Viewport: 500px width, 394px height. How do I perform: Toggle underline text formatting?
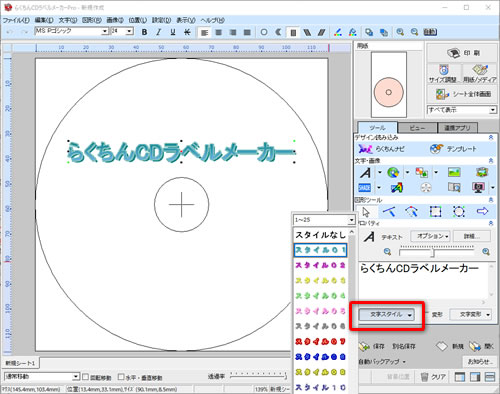pos(173,32)
